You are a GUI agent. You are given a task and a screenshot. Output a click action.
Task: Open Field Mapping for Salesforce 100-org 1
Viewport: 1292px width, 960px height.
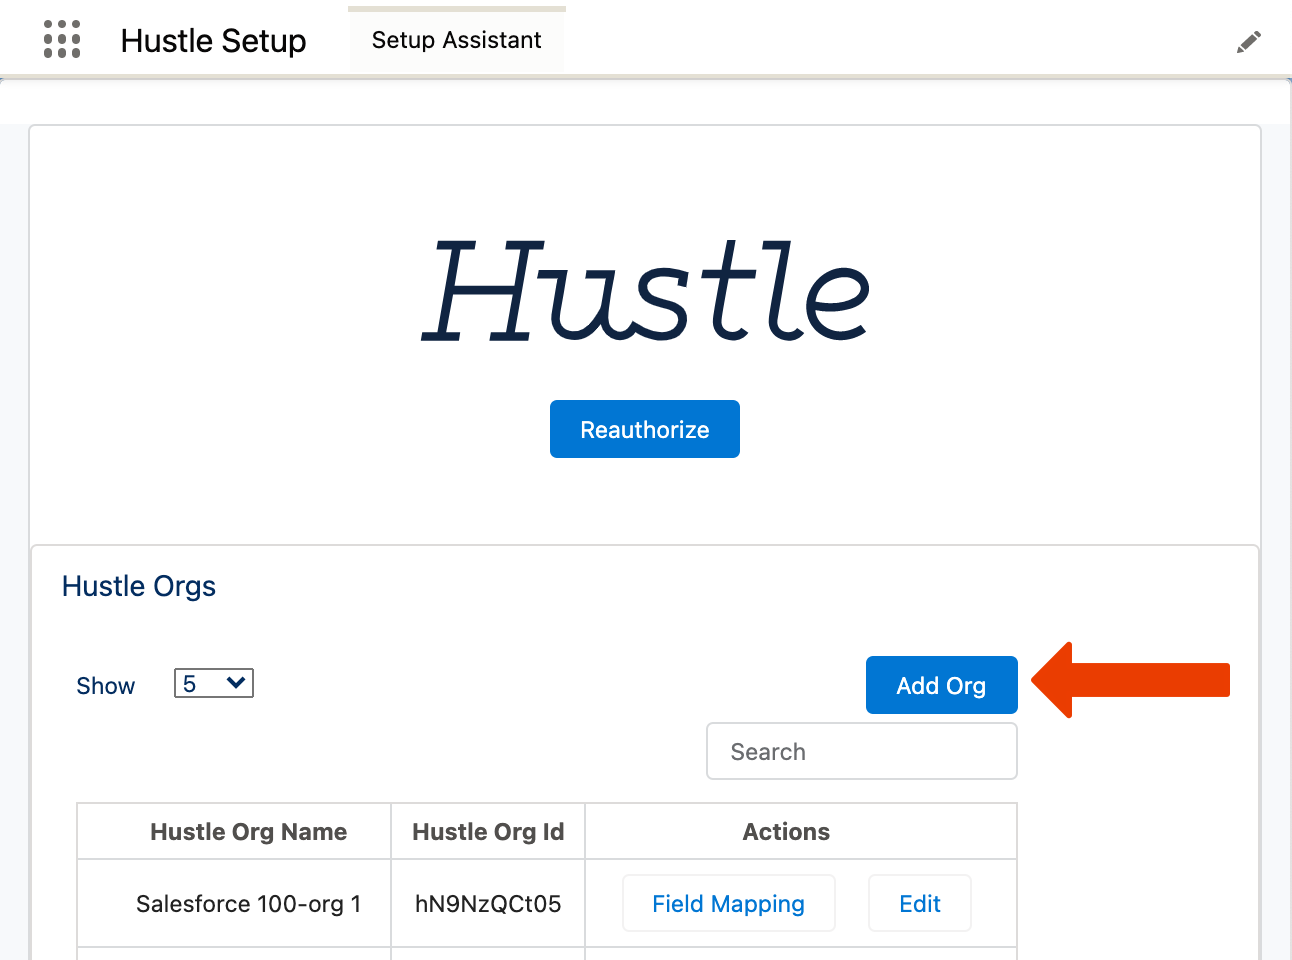729,903
